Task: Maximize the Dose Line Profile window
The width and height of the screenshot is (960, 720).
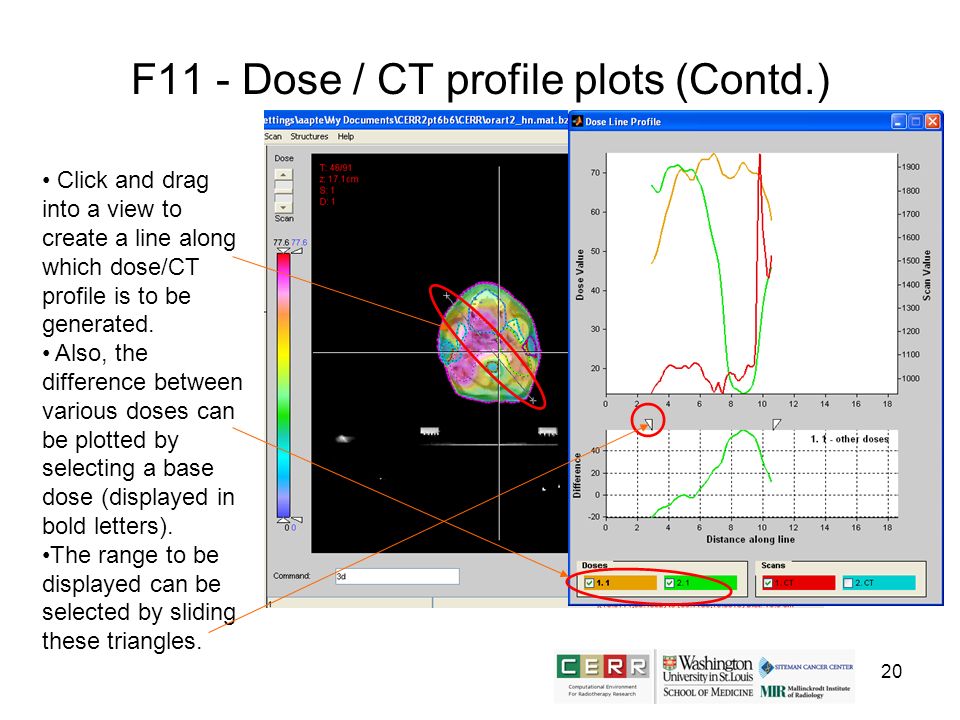Action: (915, 121)
